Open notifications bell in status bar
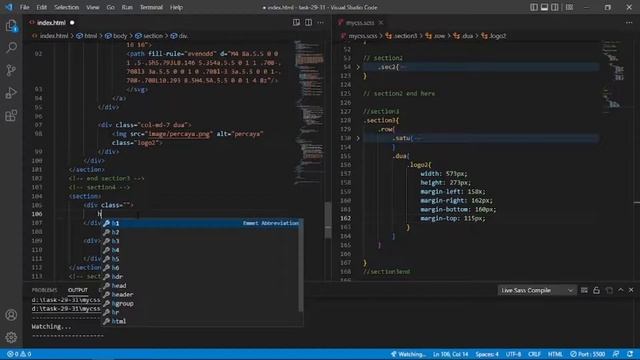This screenshot has height=360, width=640. [x=630, y=354]
